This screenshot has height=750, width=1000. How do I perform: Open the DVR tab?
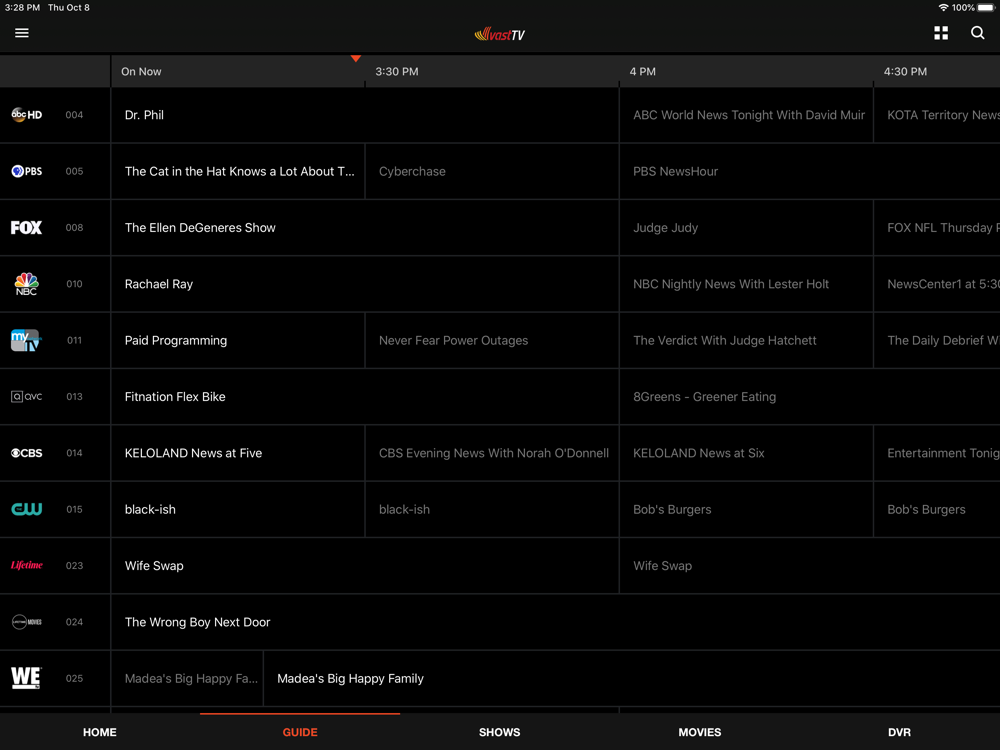[899, 732]
